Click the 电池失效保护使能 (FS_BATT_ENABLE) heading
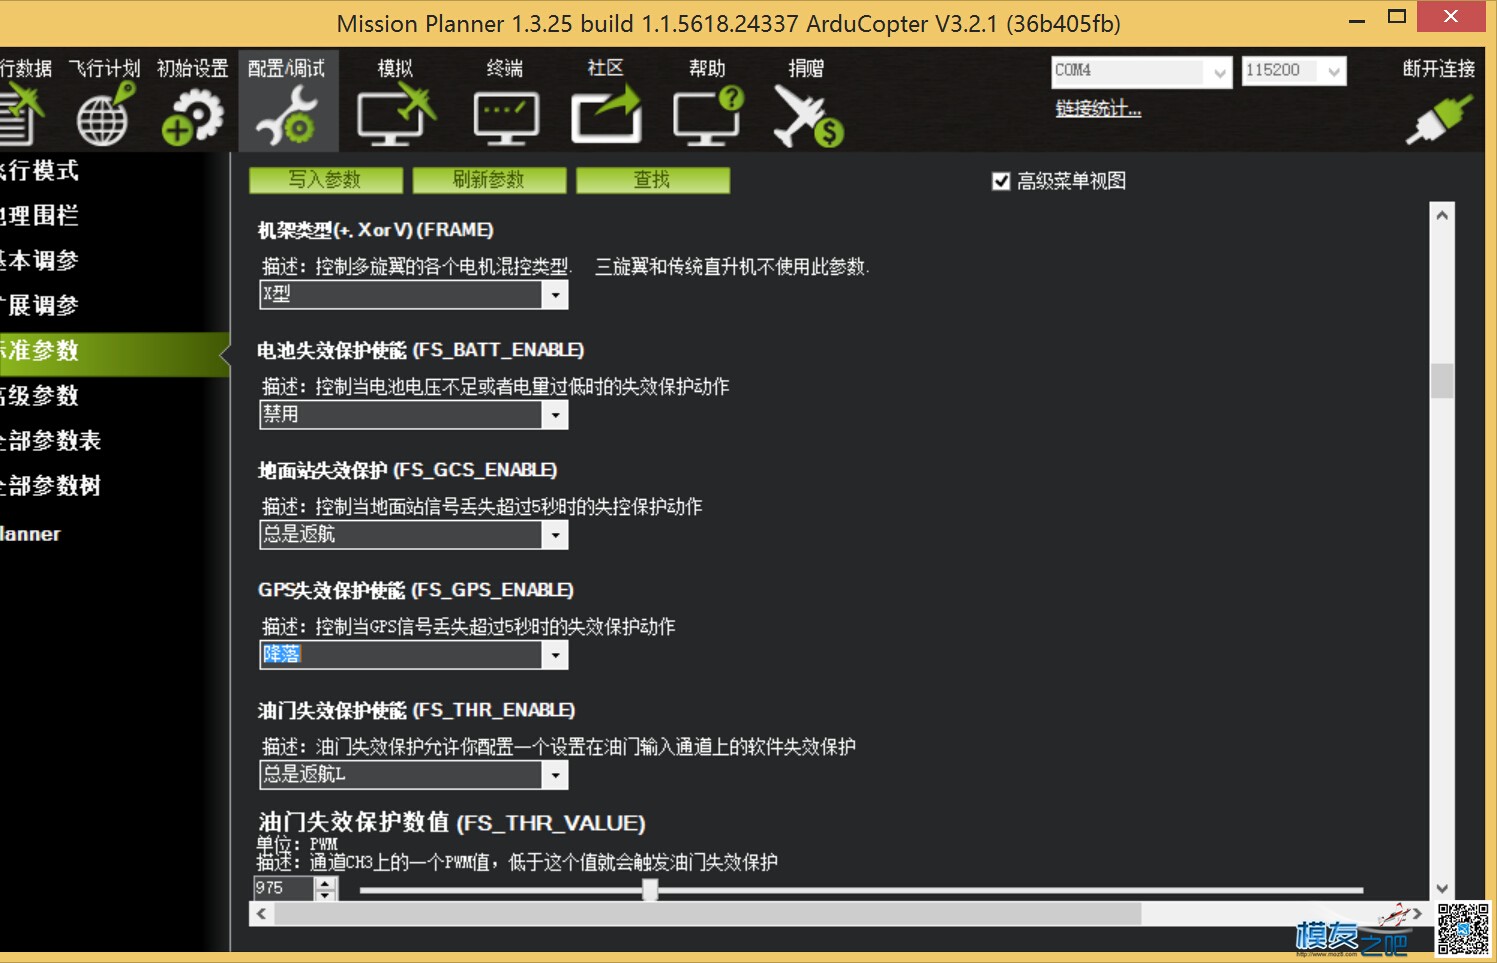 pyautogui.click(x=421, y=350)
